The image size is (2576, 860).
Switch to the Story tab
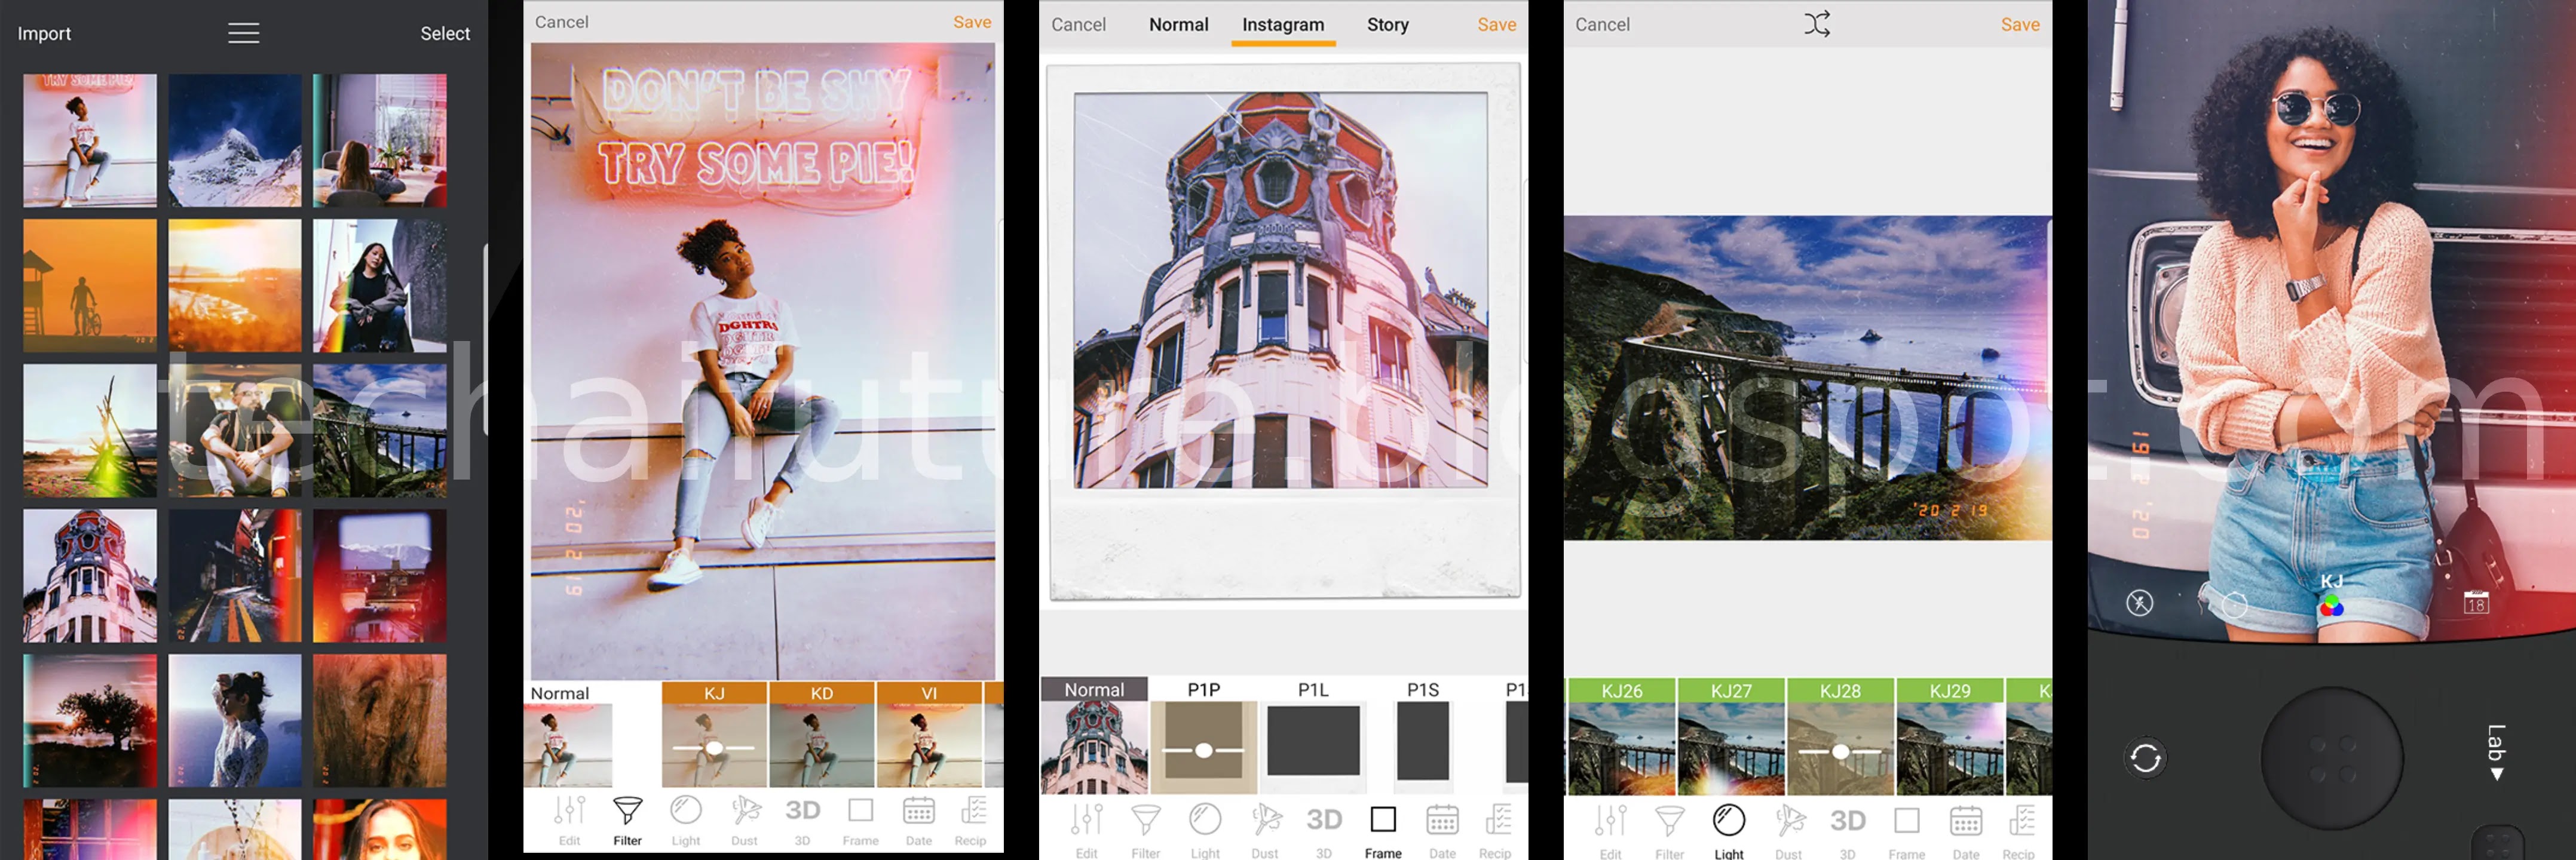tap(1387, 25)
